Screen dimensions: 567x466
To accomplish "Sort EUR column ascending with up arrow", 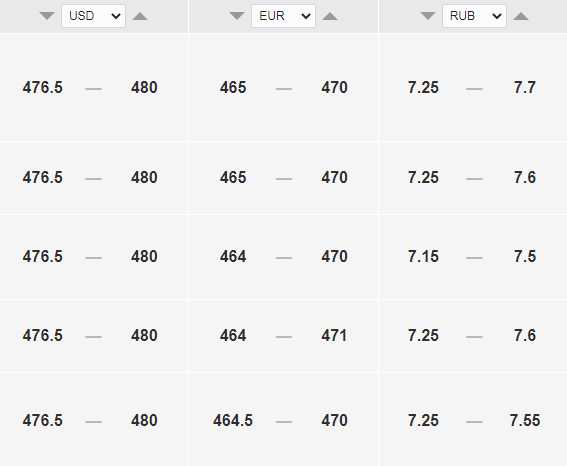I will pyautogui.click(x=330, y=16).
